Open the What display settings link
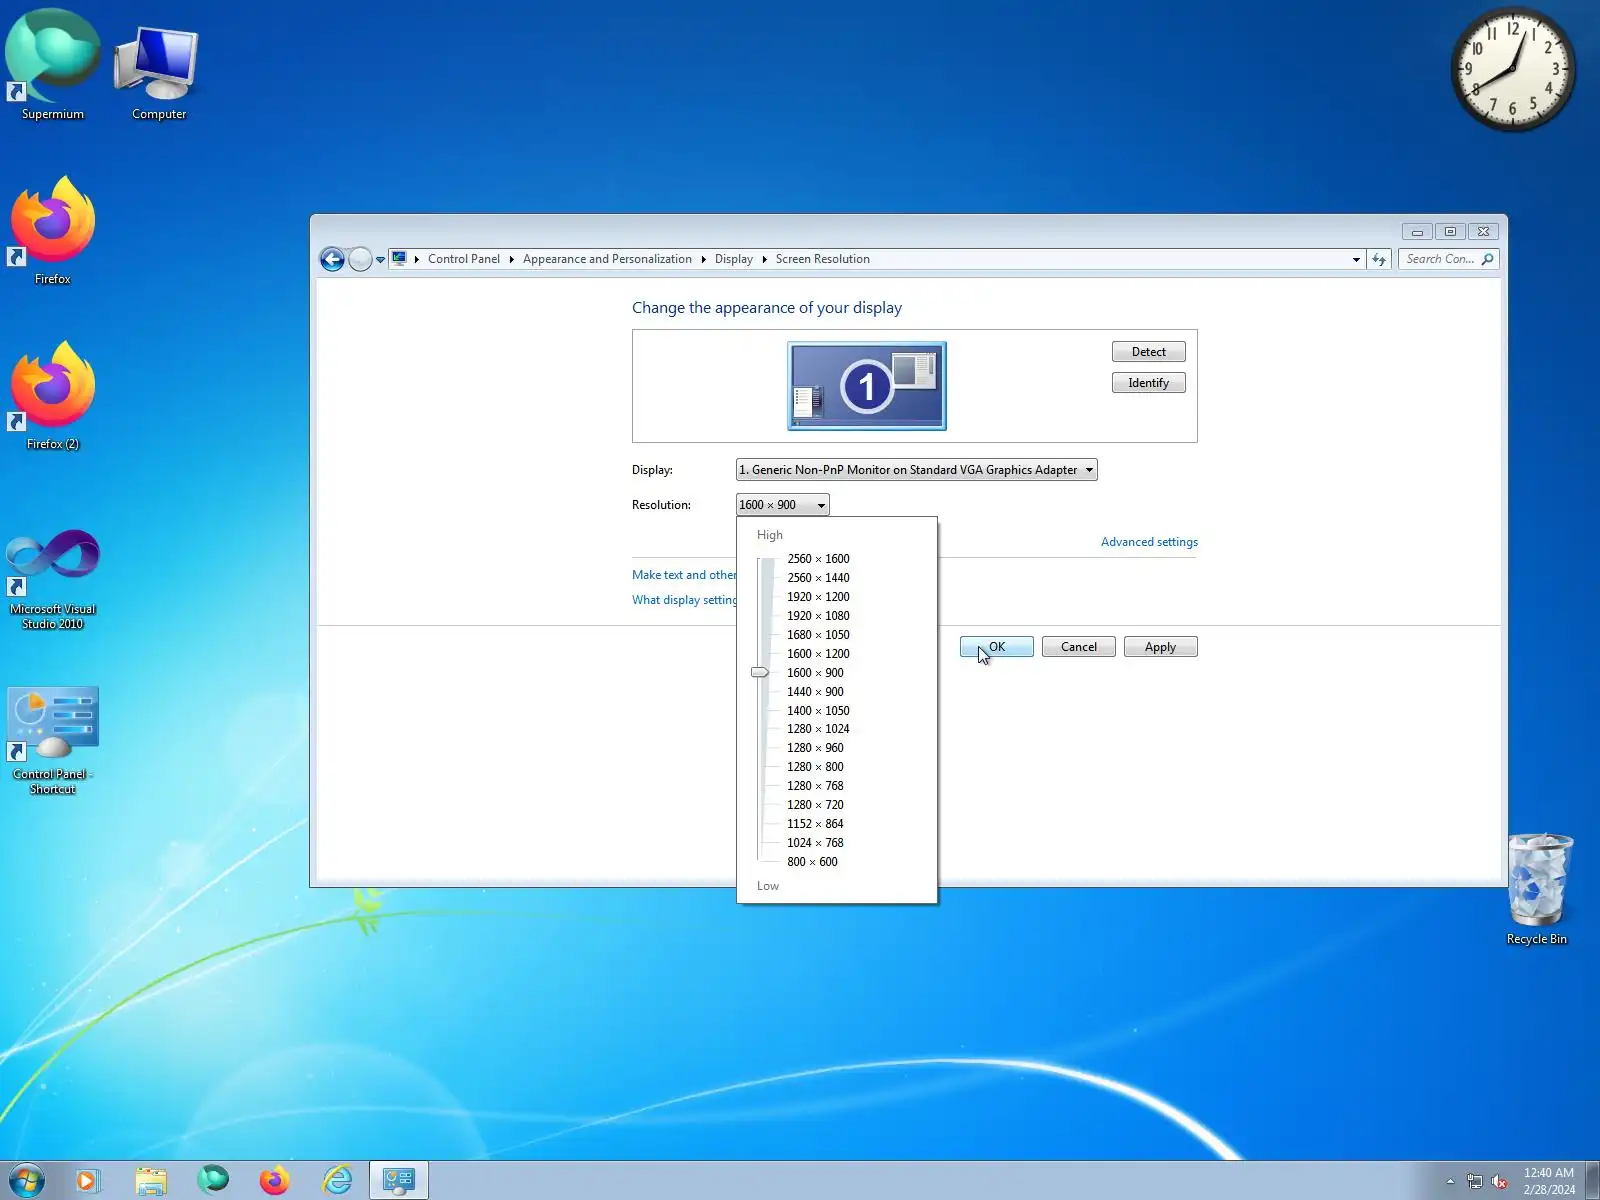The width and height of the screenshot is (1600, 1200). 684,600
